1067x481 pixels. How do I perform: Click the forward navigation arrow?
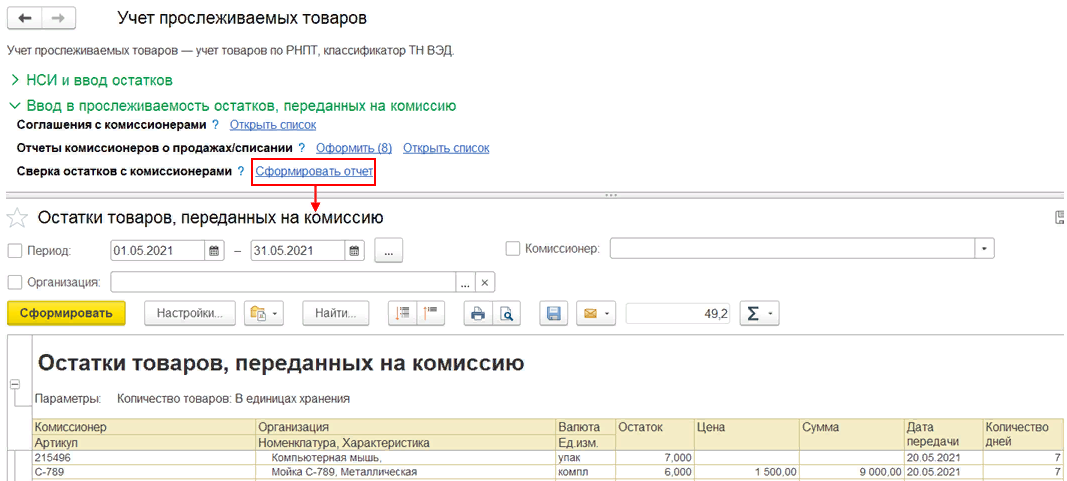click(57, 19)
